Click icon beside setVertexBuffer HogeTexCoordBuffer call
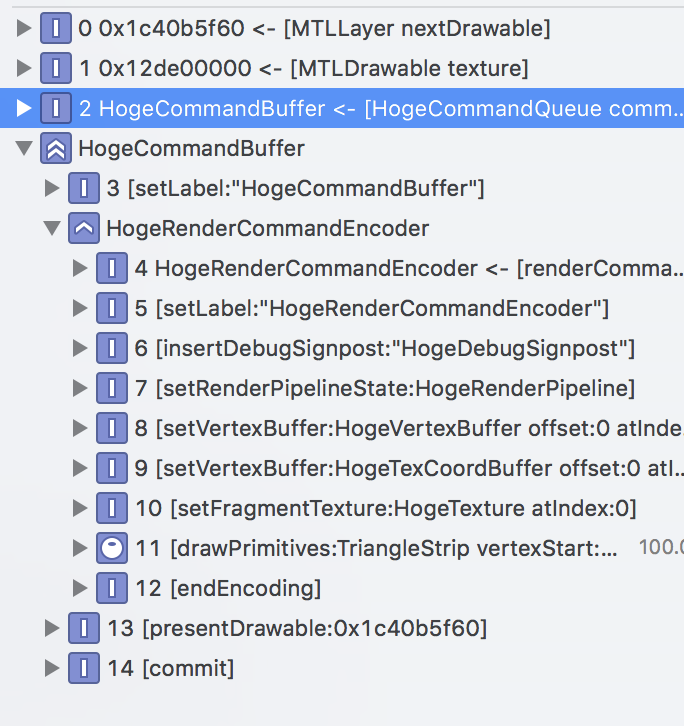Screen dimensions: 684x726 (112, 468)
